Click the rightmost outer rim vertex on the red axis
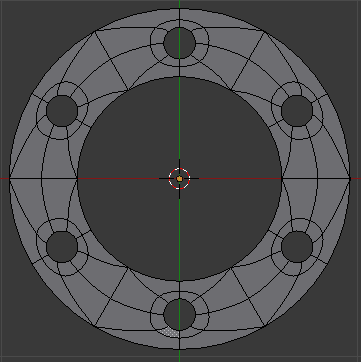This screenshot has width=361, height=362. [350, 179]
